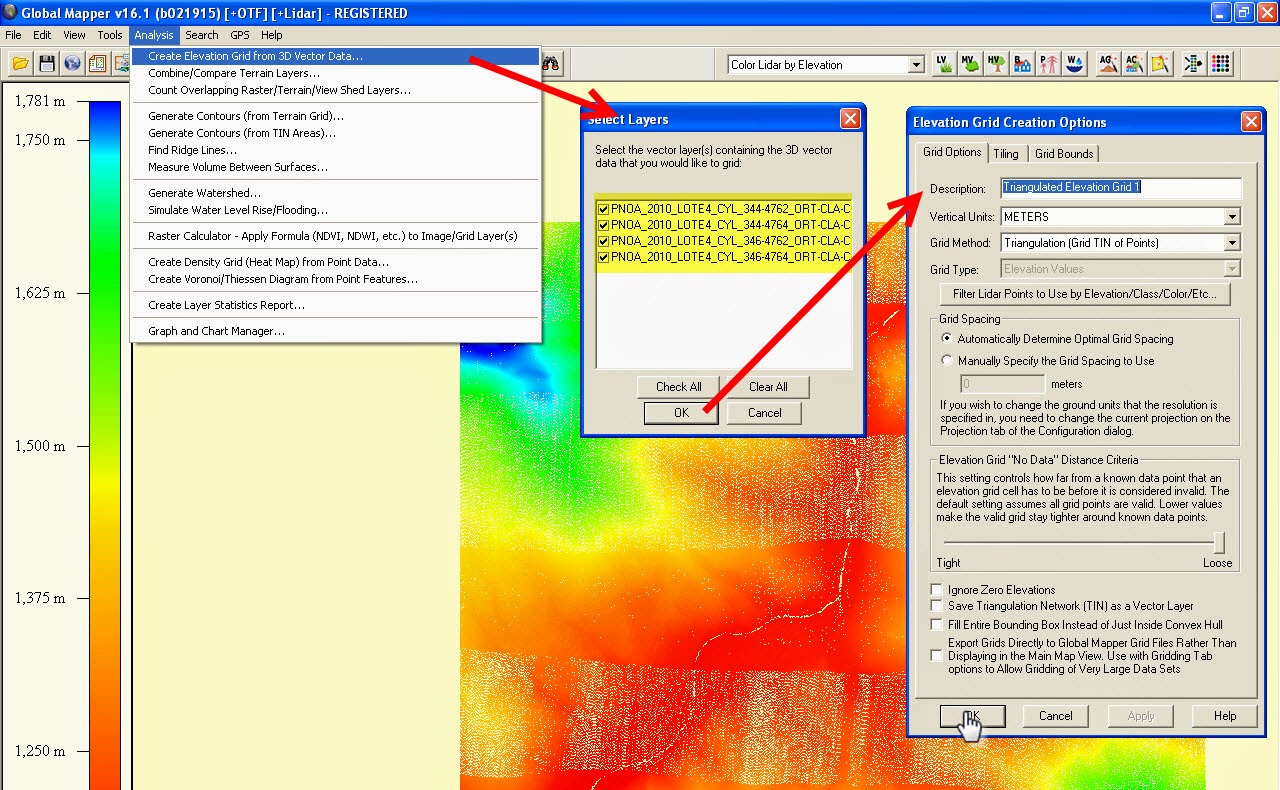This screenshot has height=790, width=1280.
Task: Open the folder icon to load data
Action: coord(20,64)
